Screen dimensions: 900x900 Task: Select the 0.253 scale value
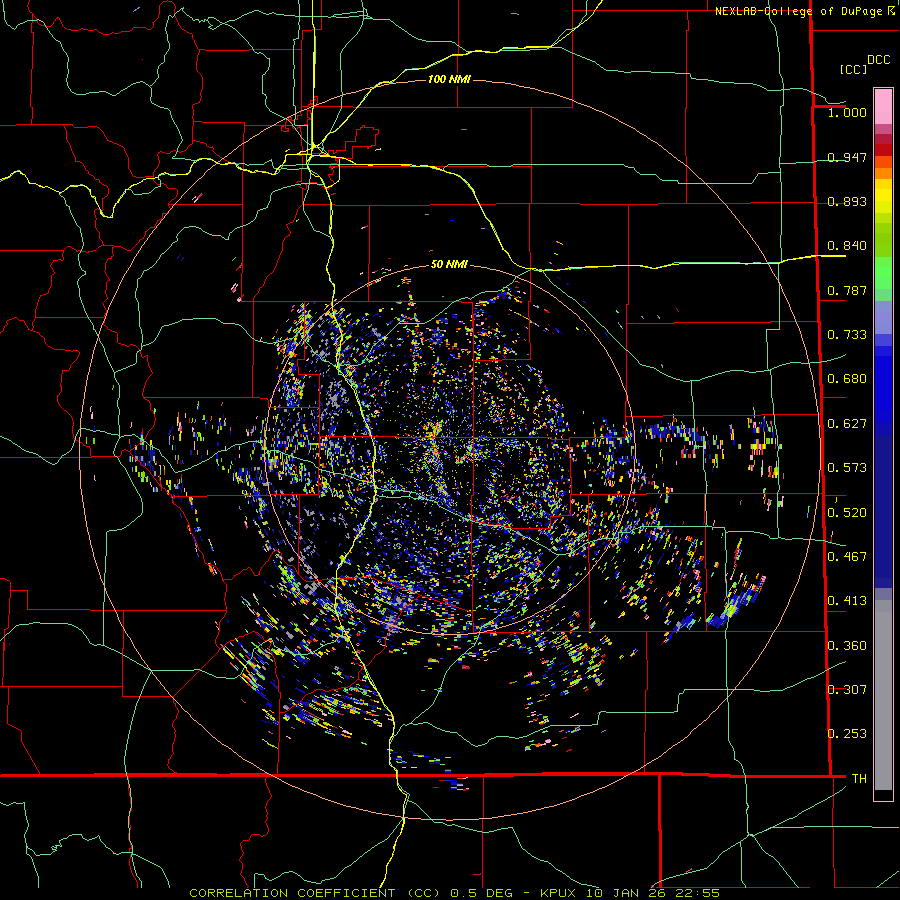coord(847,734)
